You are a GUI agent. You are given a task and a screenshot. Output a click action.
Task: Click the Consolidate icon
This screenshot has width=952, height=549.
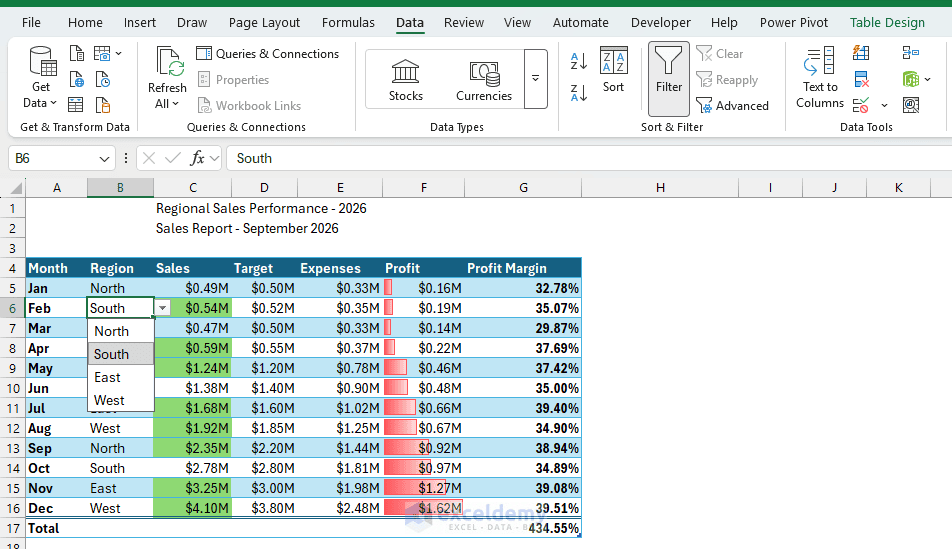(910, 53)
